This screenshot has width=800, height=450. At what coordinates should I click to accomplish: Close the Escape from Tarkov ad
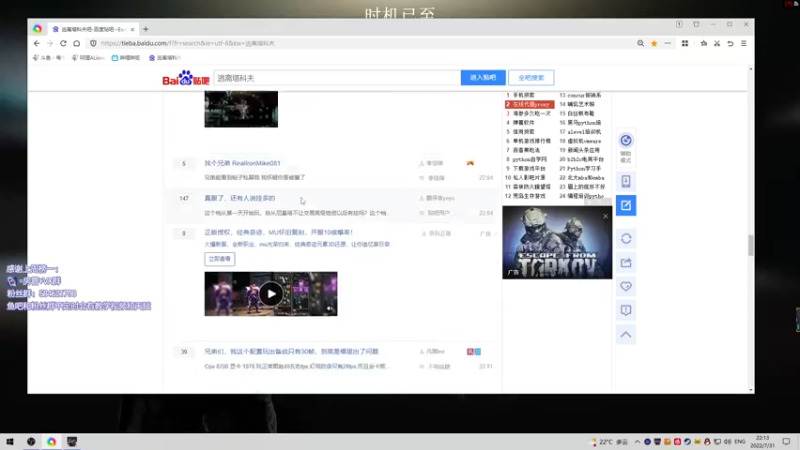(x=606, y=216)
